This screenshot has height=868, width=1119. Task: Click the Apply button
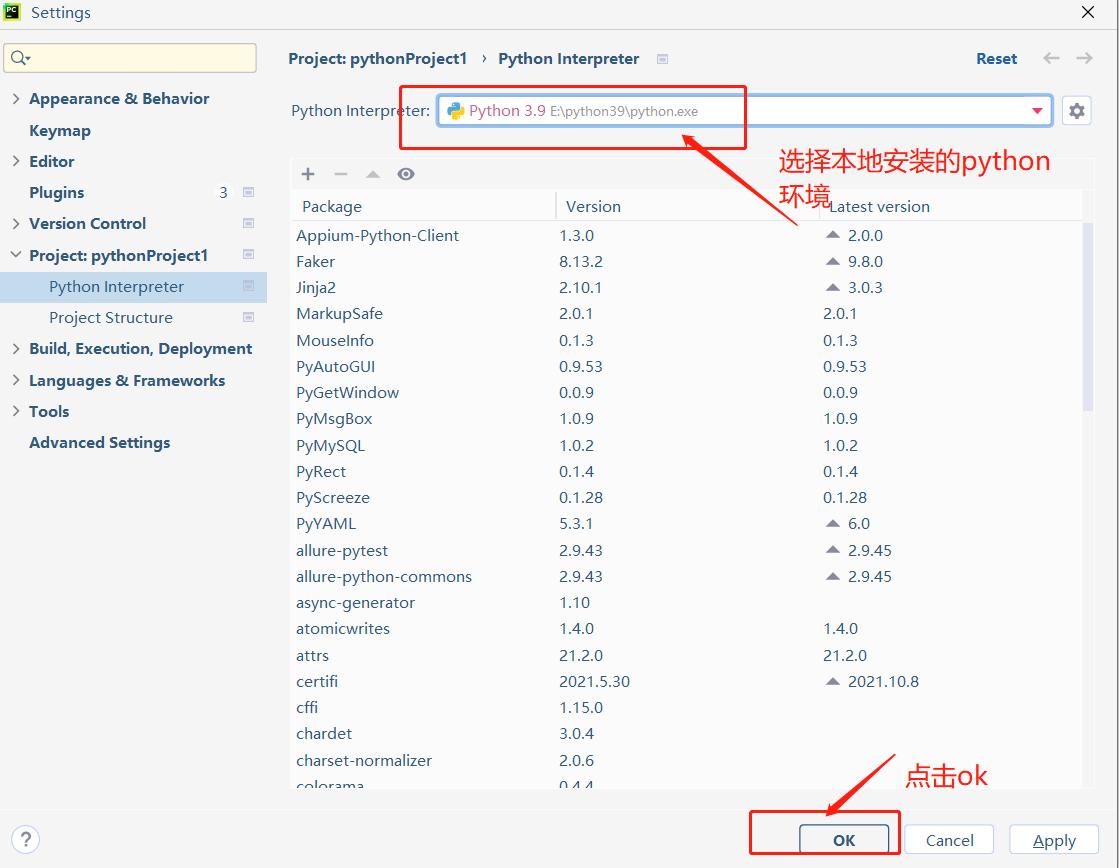tap(1053, 840)
